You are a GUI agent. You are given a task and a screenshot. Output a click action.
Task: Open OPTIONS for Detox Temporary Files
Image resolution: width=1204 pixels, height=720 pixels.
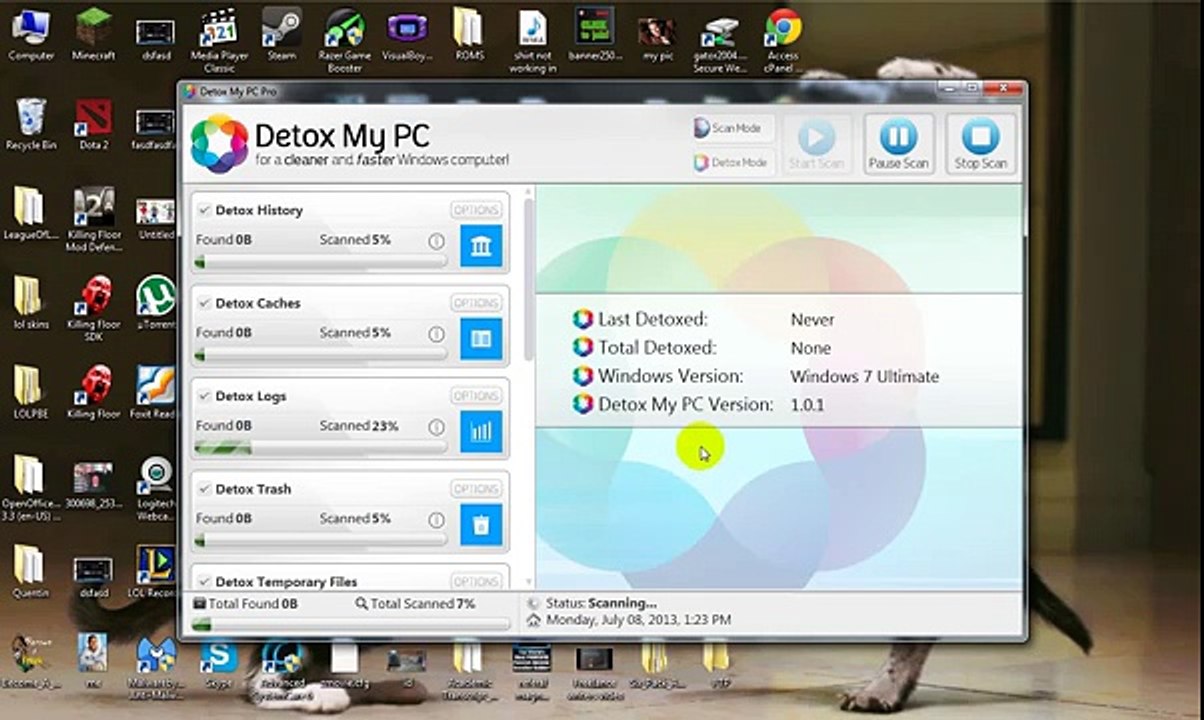pyautogui.click(x=476, y=582)
